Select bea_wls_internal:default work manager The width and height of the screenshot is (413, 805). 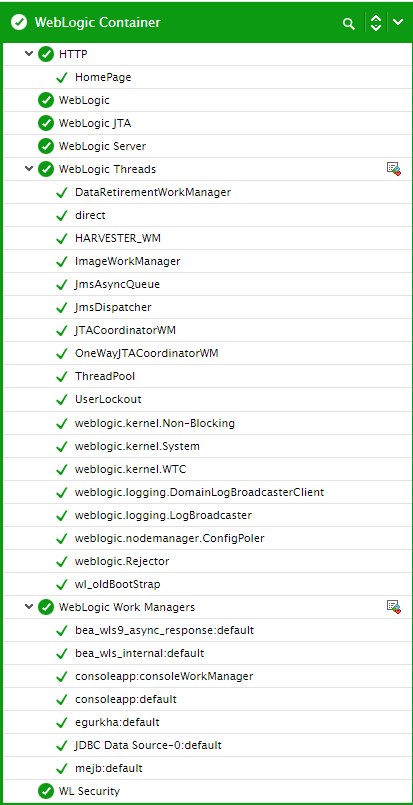coord(140,654)
